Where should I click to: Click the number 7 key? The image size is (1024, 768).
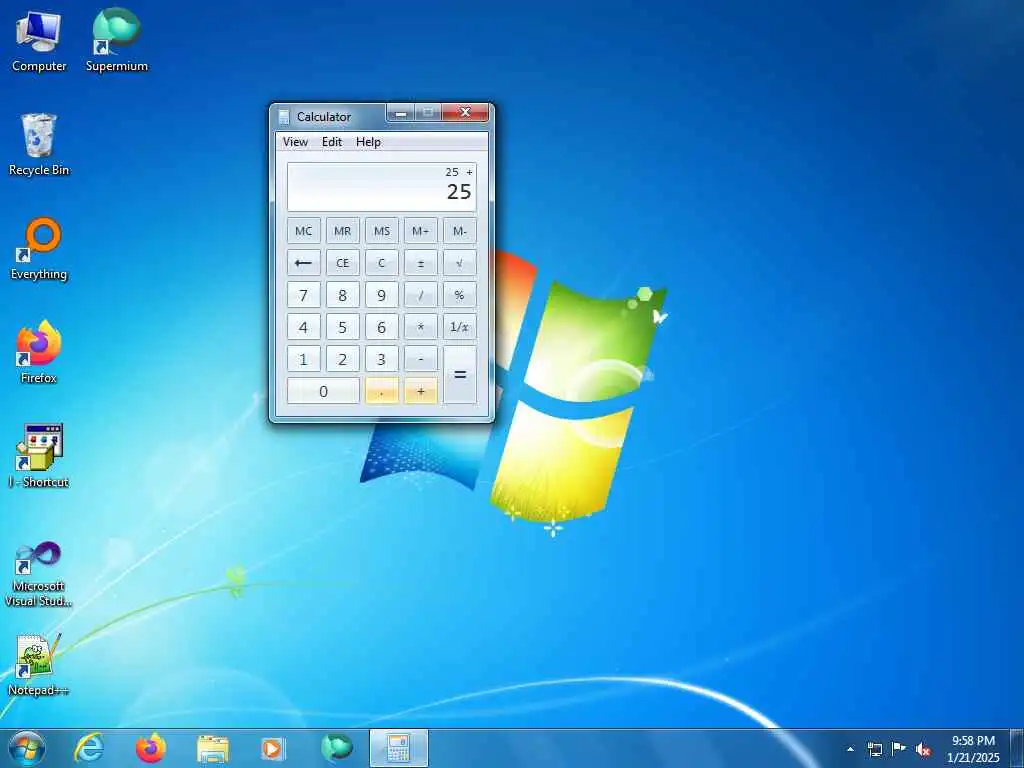(304, 295)
